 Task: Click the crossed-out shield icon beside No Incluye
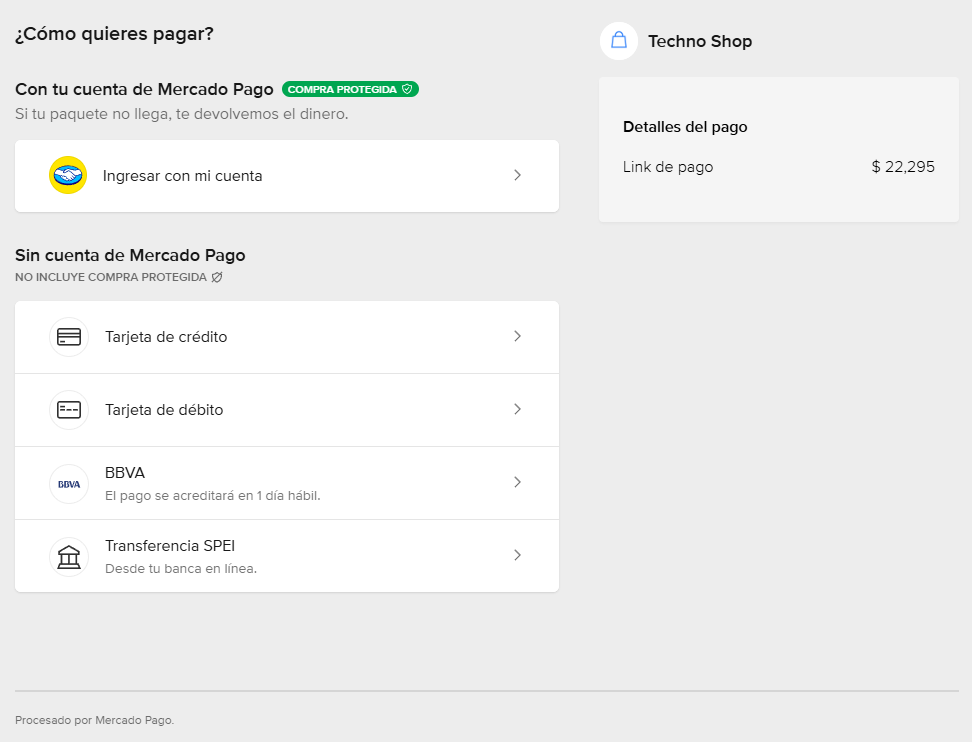pyautogui.click(x=217, y=277)
